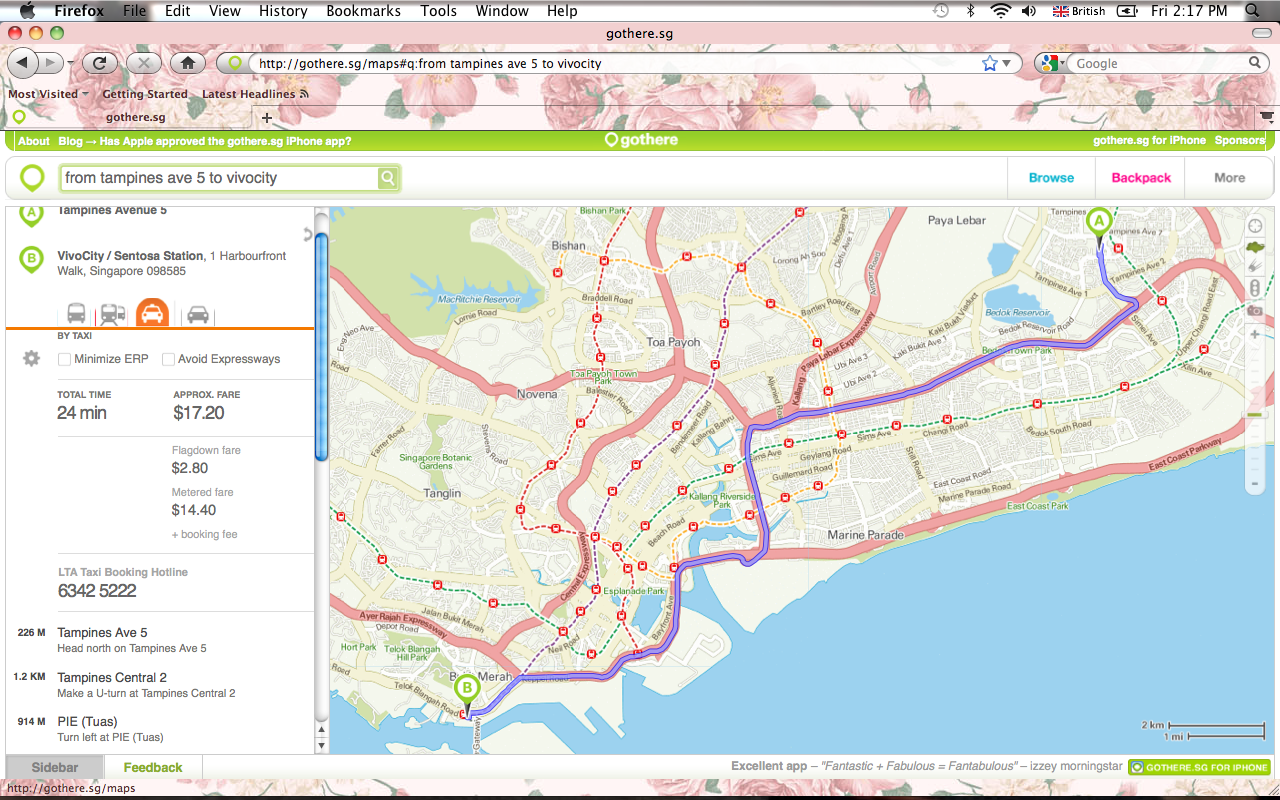Open the Tools menu

438,11
